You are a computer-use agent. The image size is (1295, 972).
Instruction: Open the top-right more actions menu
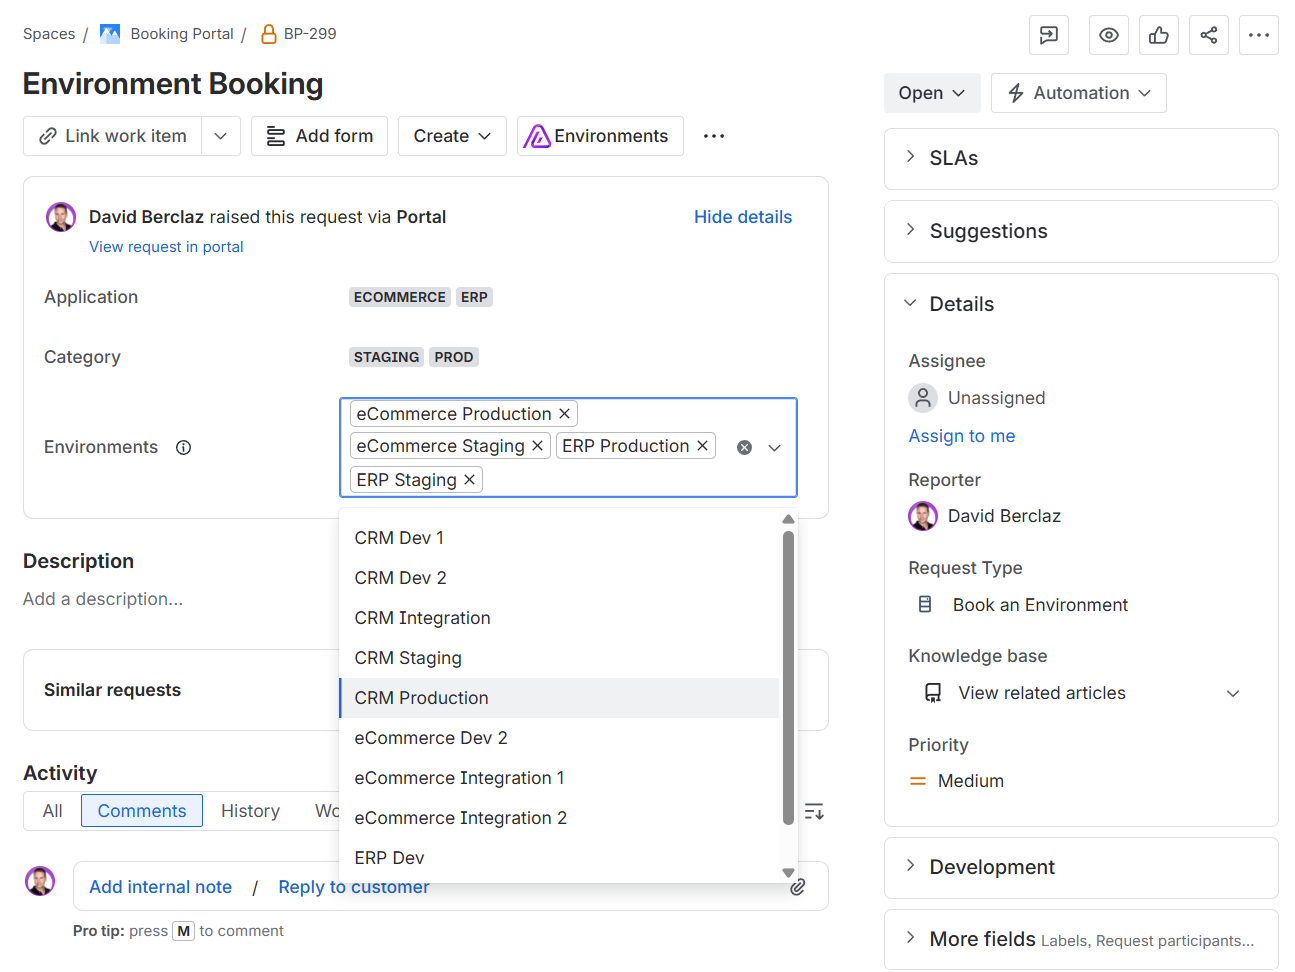pos(1259,35)
